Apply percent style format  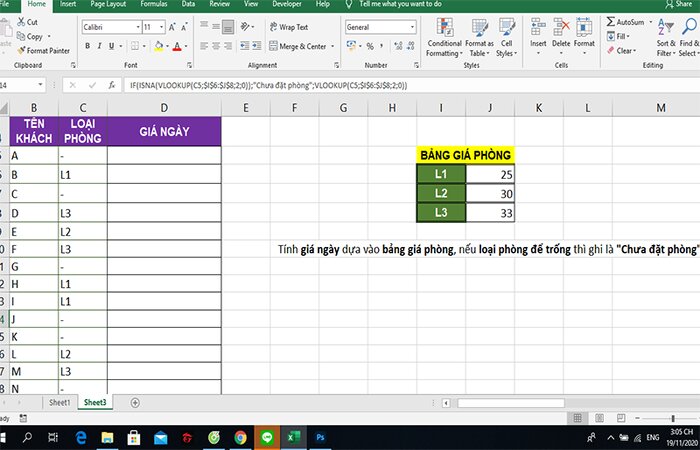click(370, 46)
